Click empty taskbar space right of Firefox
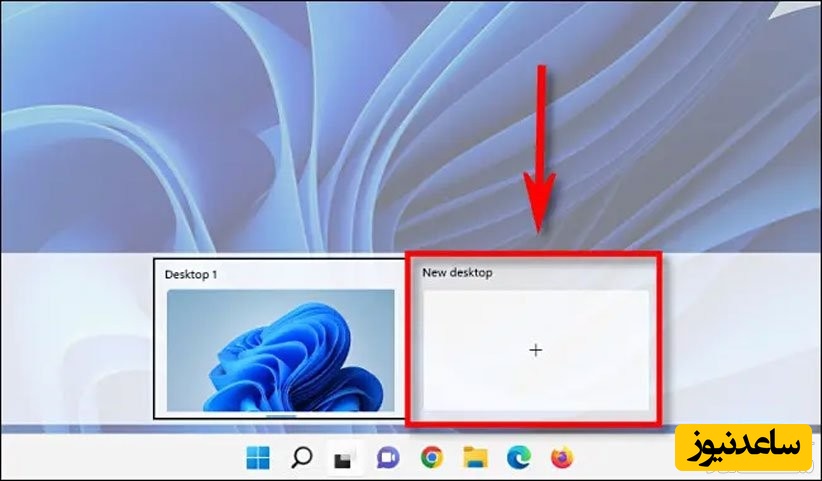 pyautogui.click(x=620, y=458)
